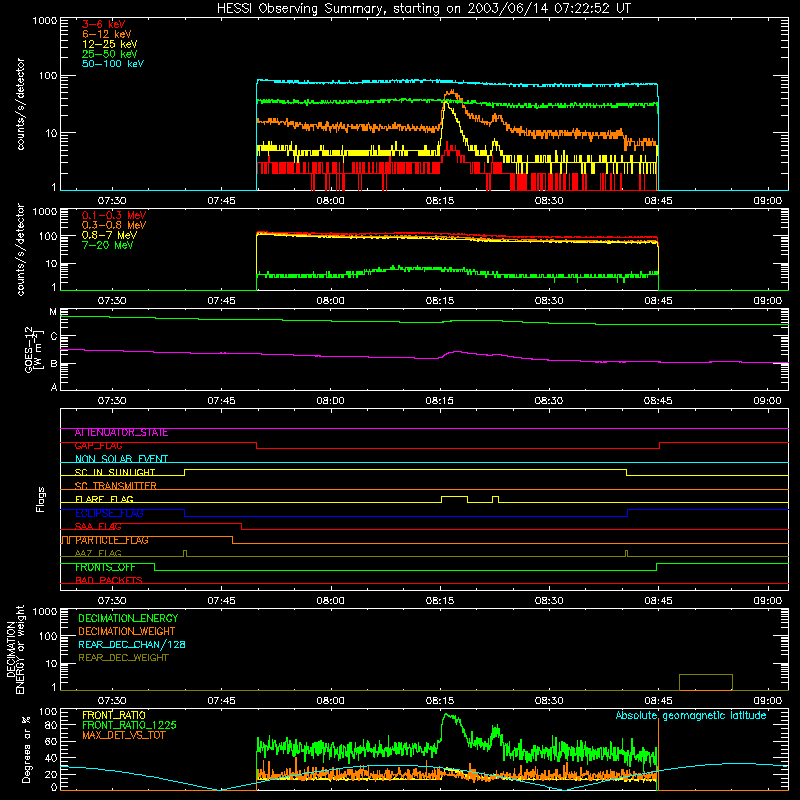Click the 0.3-0.8 MeV legend entry

(114, 225)
